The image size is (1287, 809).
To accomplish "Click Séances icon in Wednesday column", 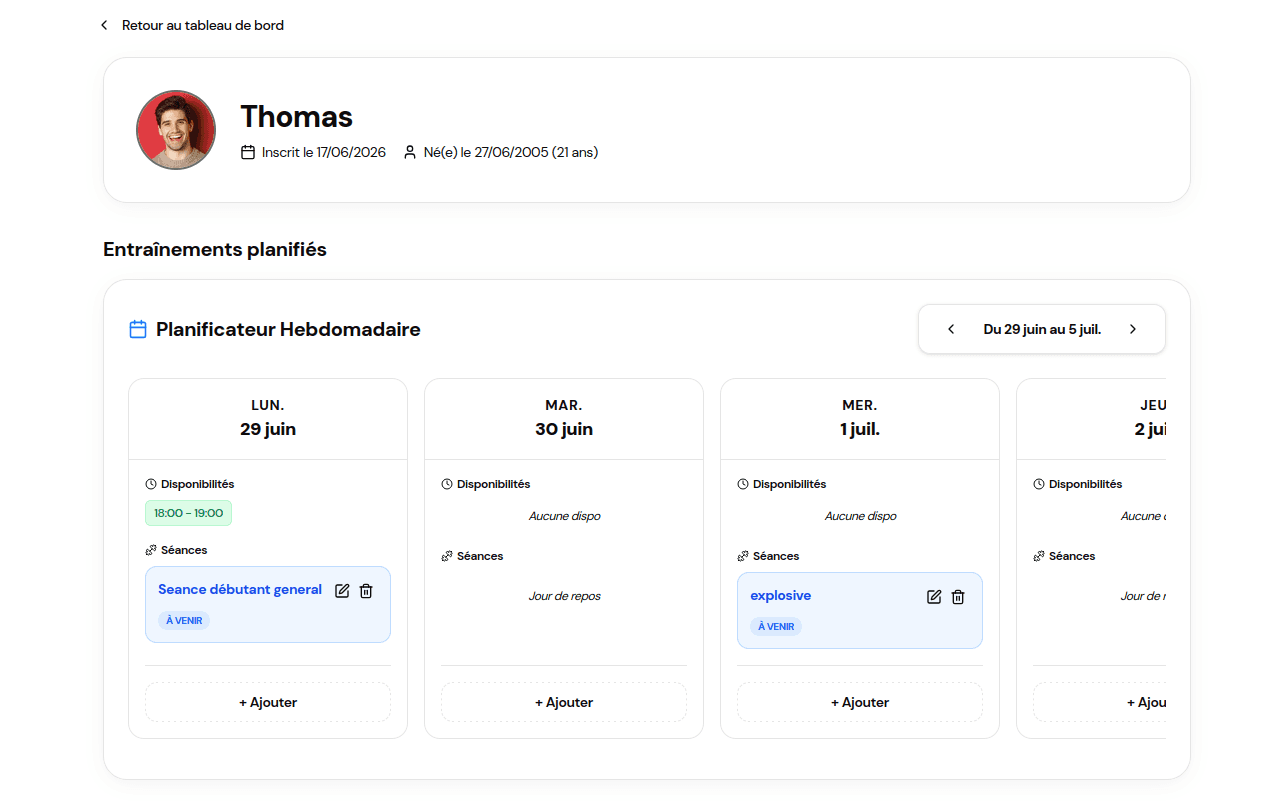I will tap(743, 556).
